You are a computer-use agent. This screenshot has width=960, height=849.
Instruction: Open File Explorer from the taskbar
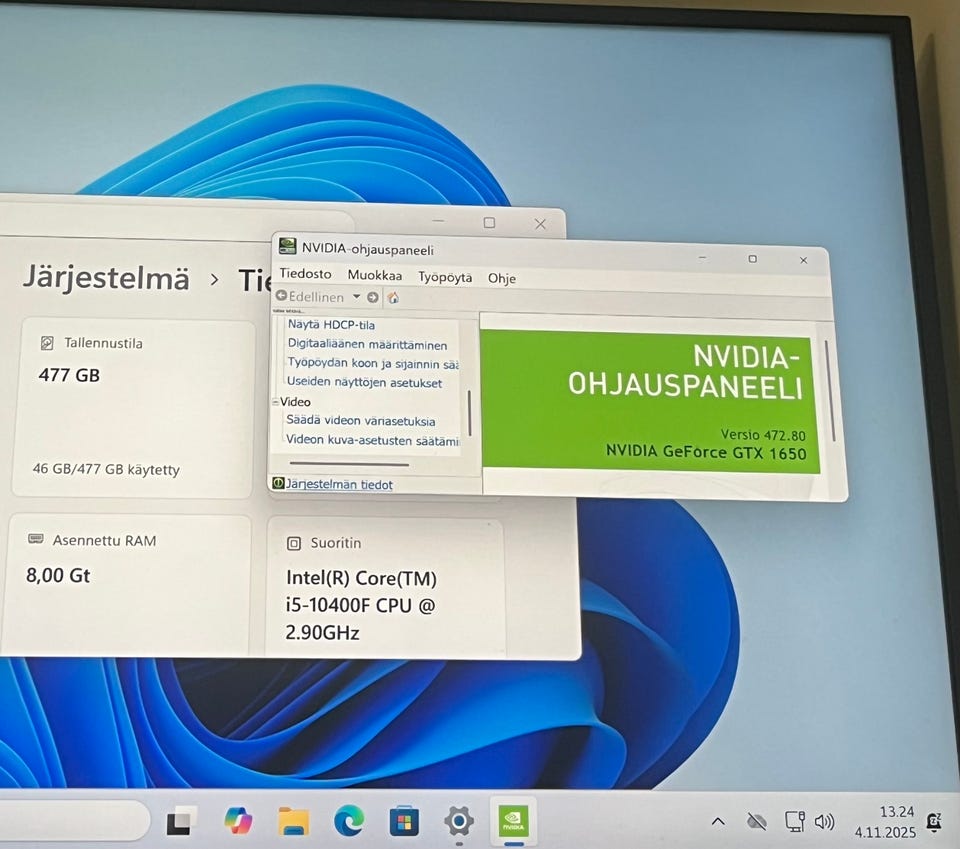(x=294, y=821)
